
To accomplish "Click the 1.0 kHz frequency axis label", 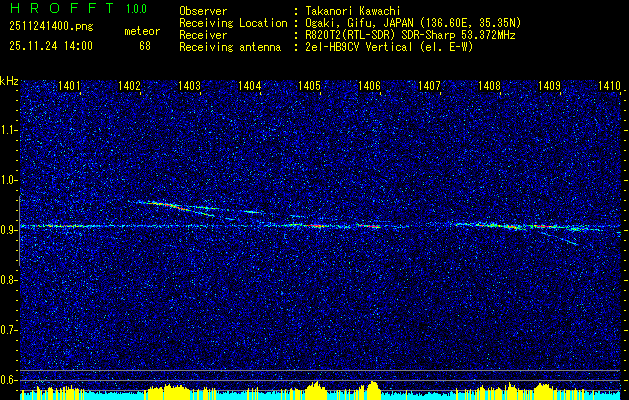I will [8, 180].
